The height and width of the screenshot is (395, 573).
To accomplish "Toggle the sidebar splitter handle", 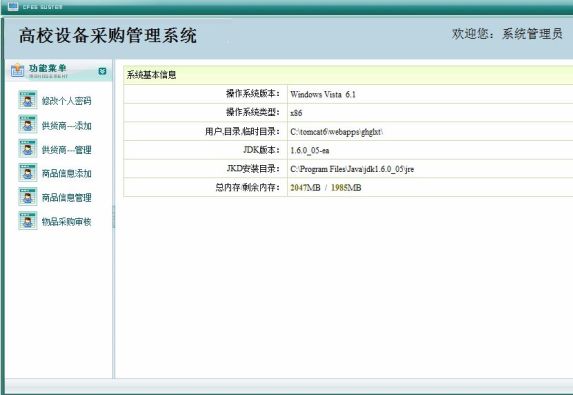I will point(114,216).
